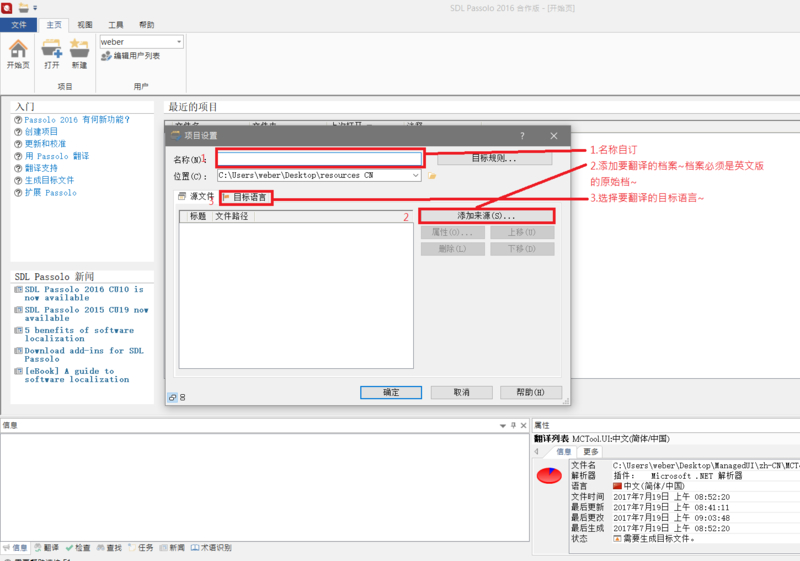The image size is (800, 561).
Task: Open the 更新和校准 help link
Action: [45, 144]
